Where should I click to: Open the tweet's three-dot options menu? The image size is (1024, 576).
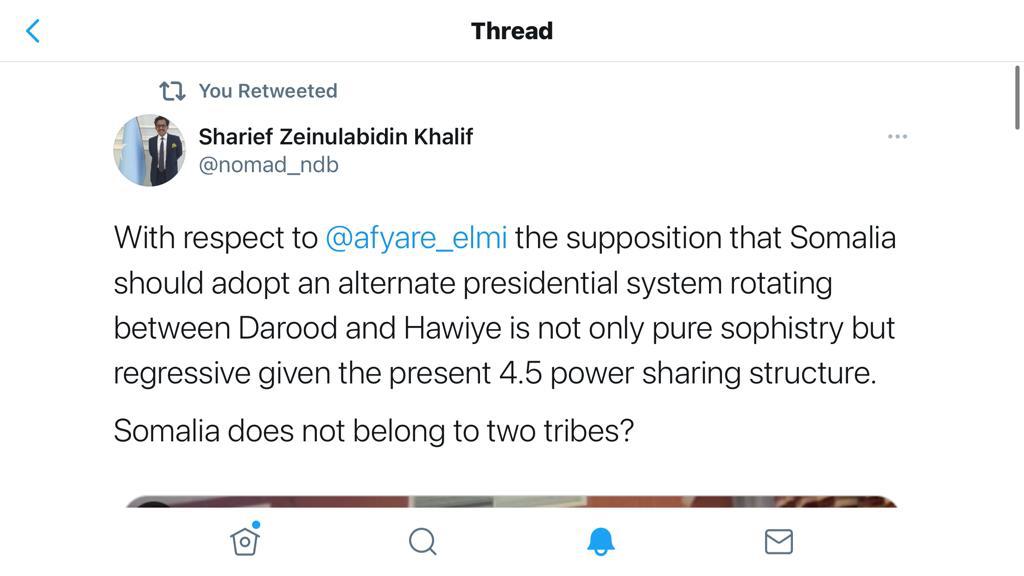click(x=897, y=136)
